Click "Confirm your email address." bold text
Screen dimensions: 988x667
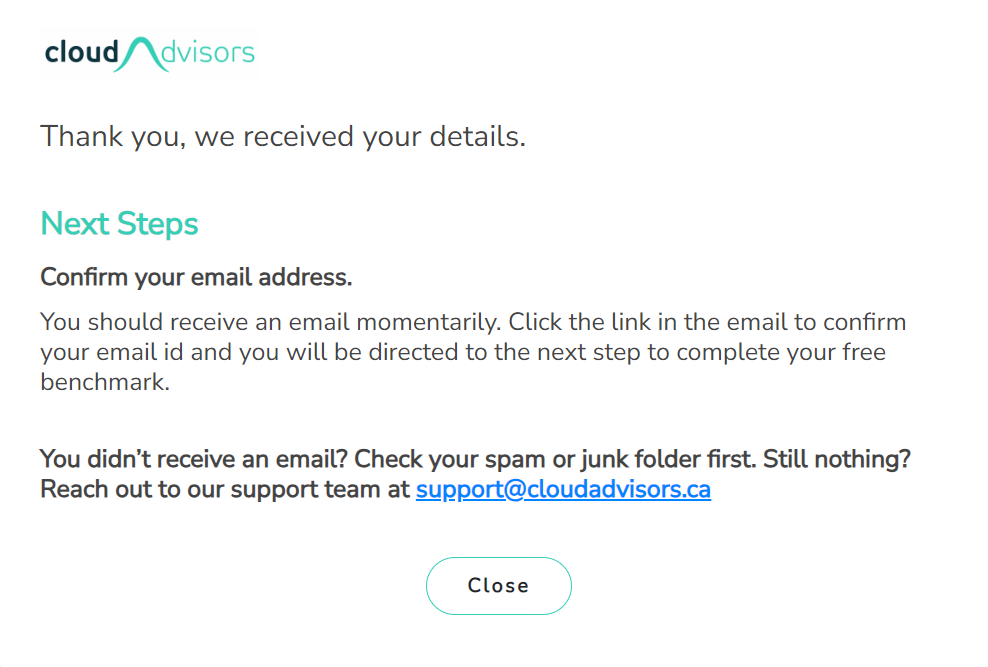[x=196, y=277]
